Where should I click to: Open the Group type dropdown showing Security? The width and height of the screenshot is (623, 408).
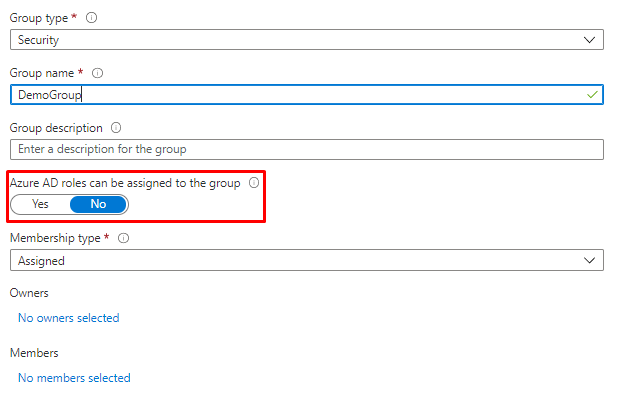307,40
